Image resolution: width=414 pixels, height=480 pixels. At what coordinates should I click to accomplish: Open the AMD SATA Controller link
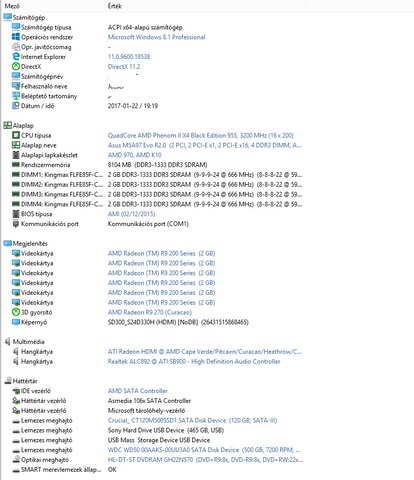coord(138,391)
